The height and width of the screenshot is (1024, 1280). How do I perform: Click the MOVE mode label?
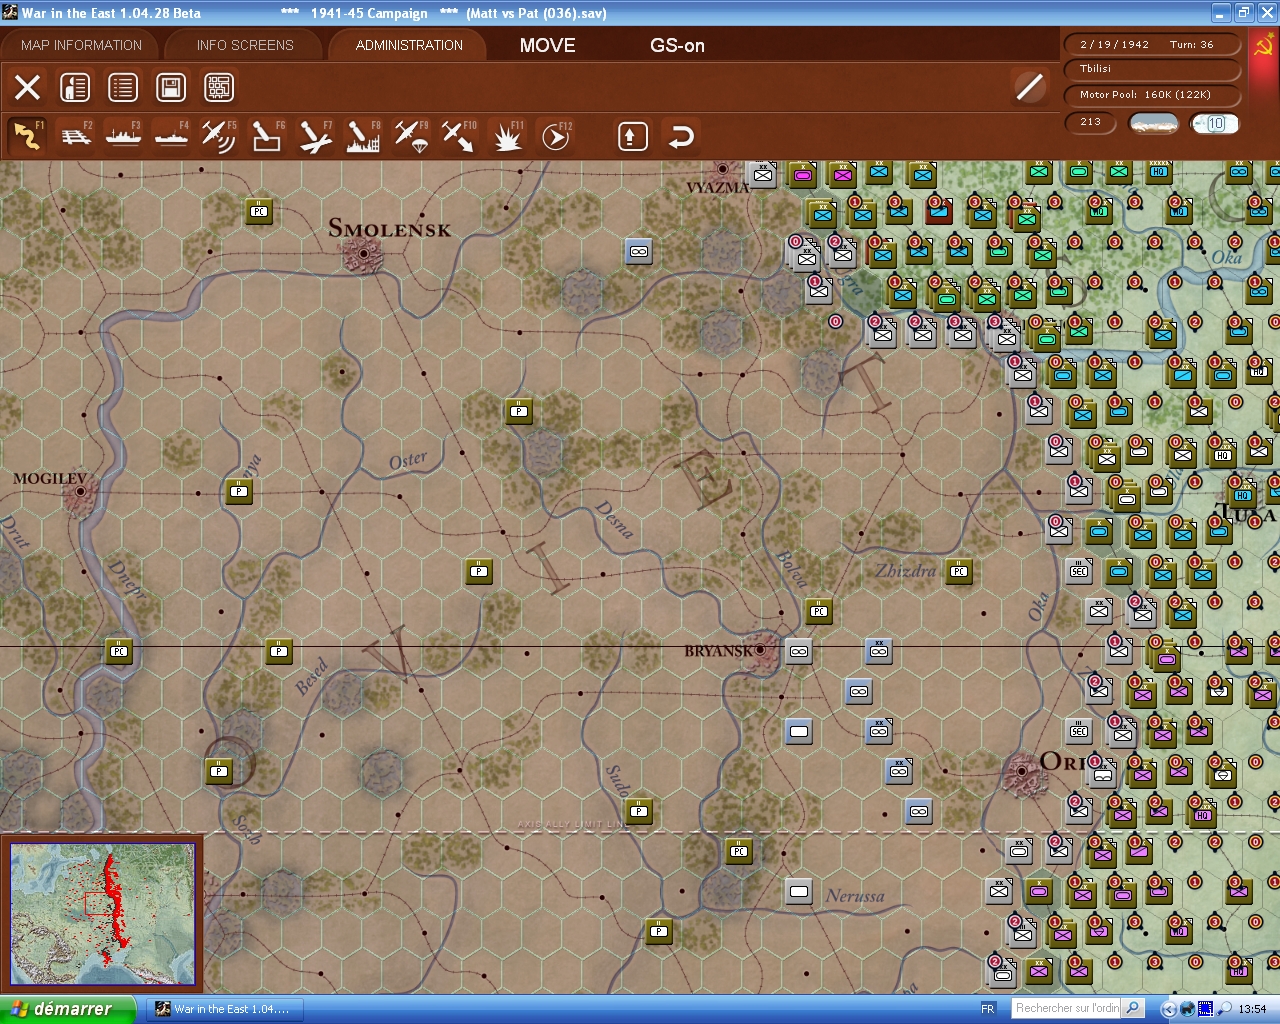coord(548,45)
